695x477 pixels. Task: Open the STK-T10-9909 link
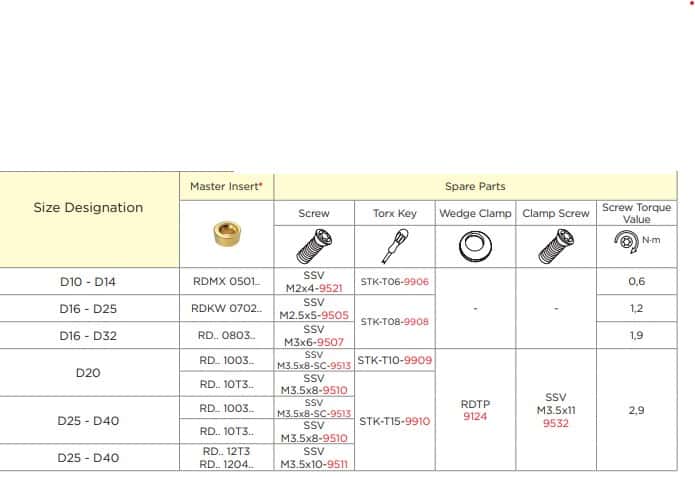(394, 360)
